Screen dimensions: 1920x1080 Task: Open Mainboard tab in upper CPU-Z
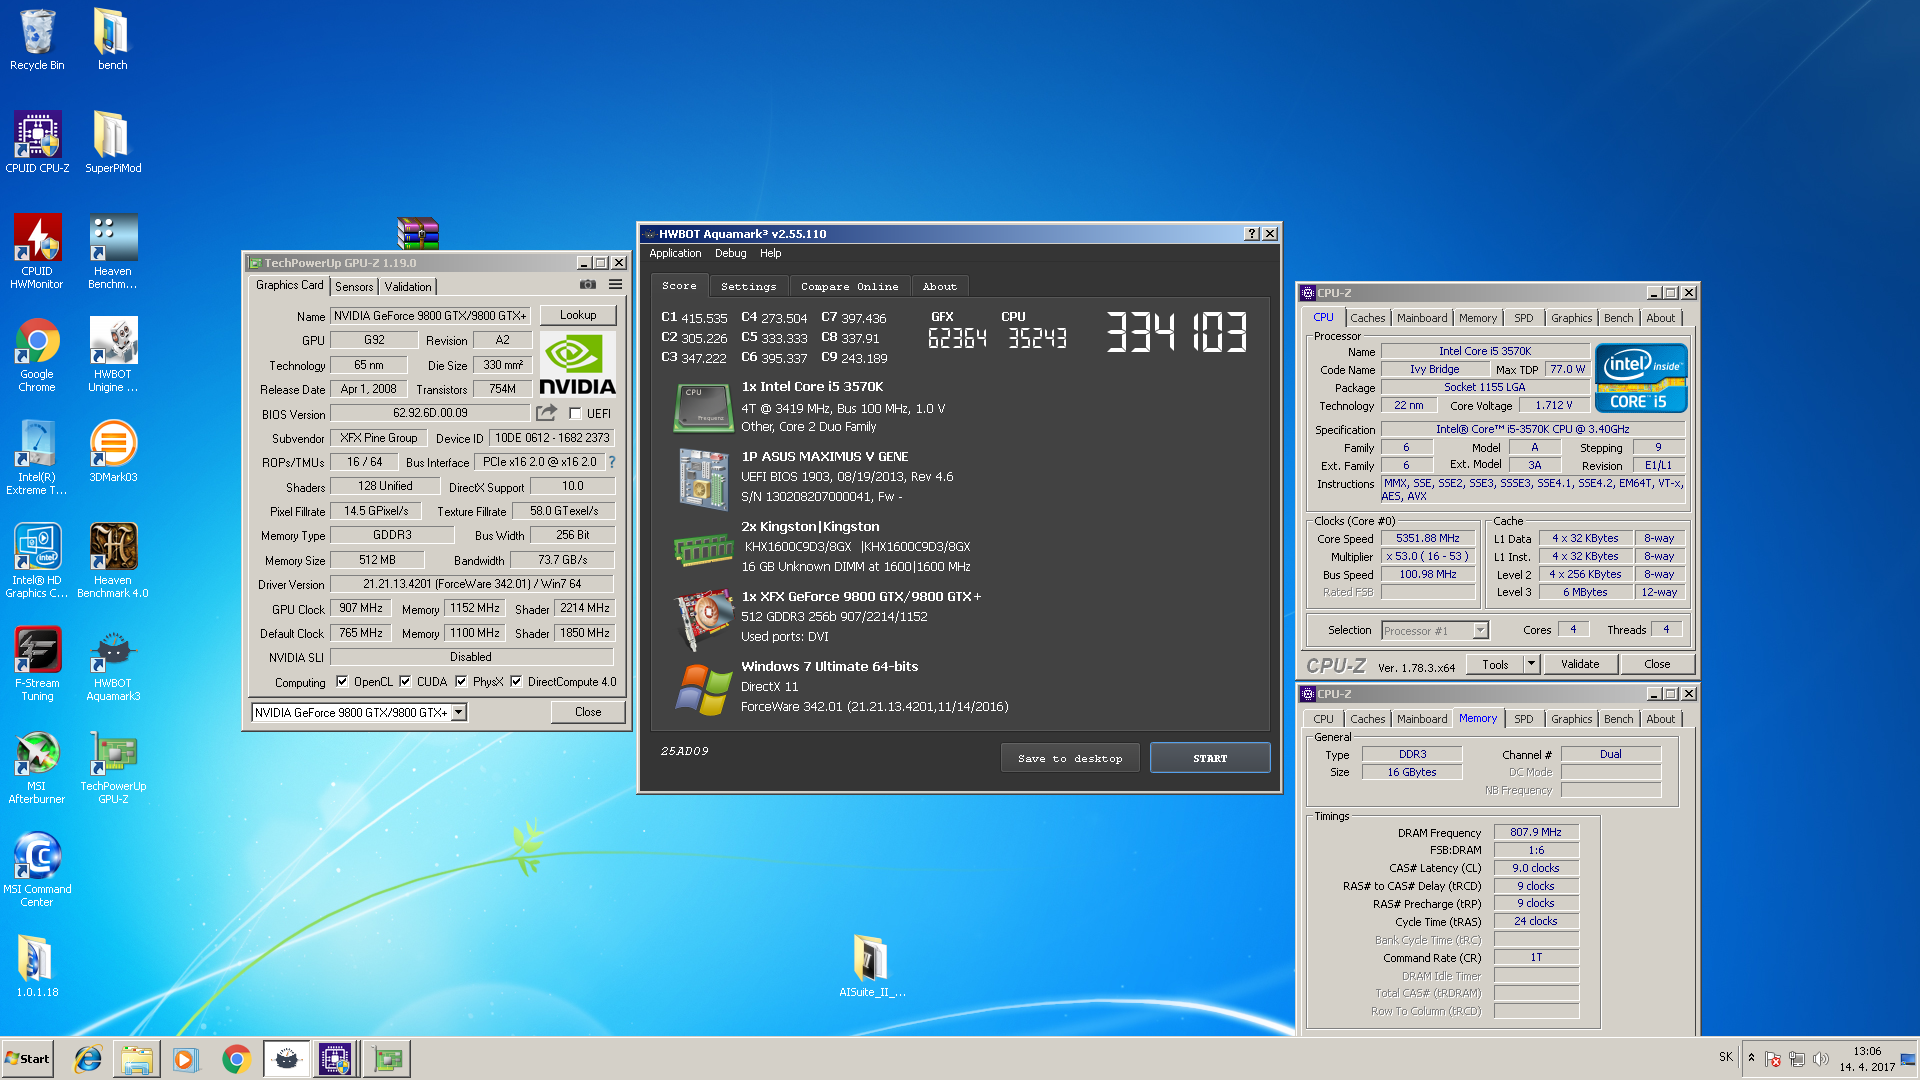(x=1422, y=318)
